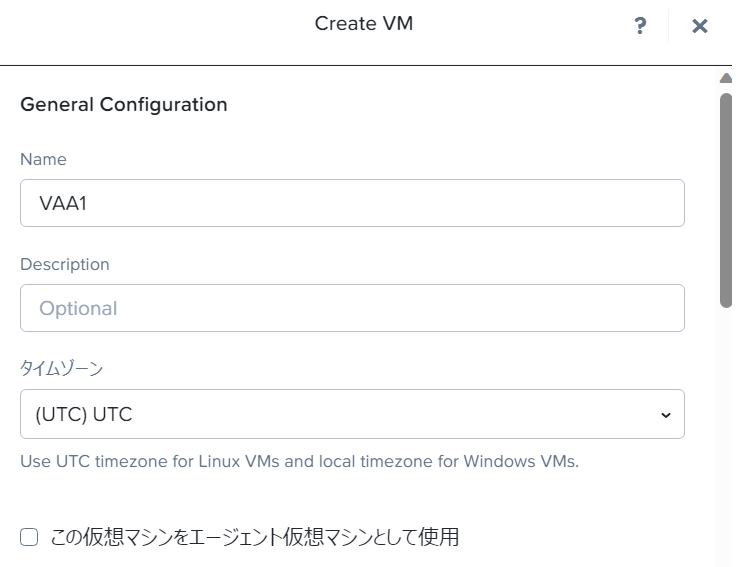Click the VAA1 text in Name
The height and width of the screenshot is (567, 752).
(x=64, y=203)
